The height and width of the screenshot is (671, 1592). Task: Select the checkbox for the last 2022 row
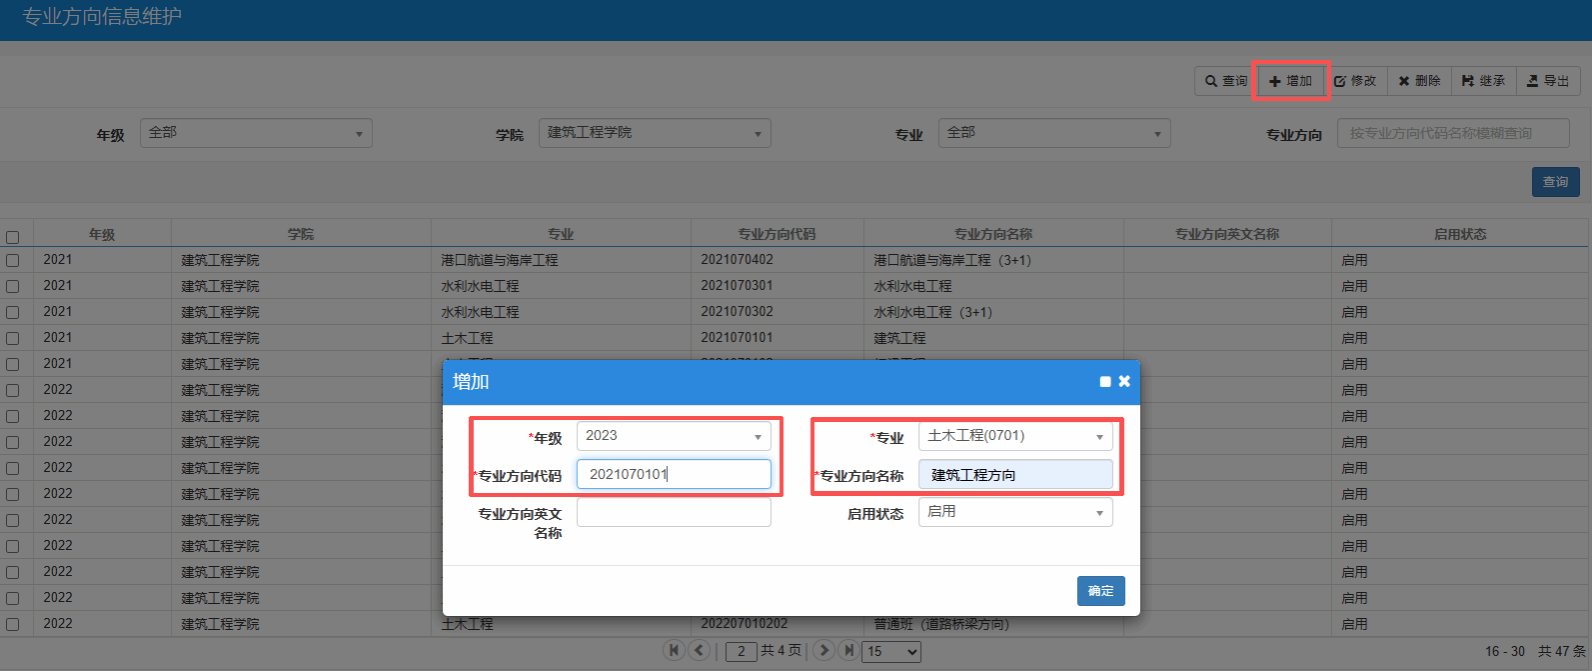[x=13, y=624]
